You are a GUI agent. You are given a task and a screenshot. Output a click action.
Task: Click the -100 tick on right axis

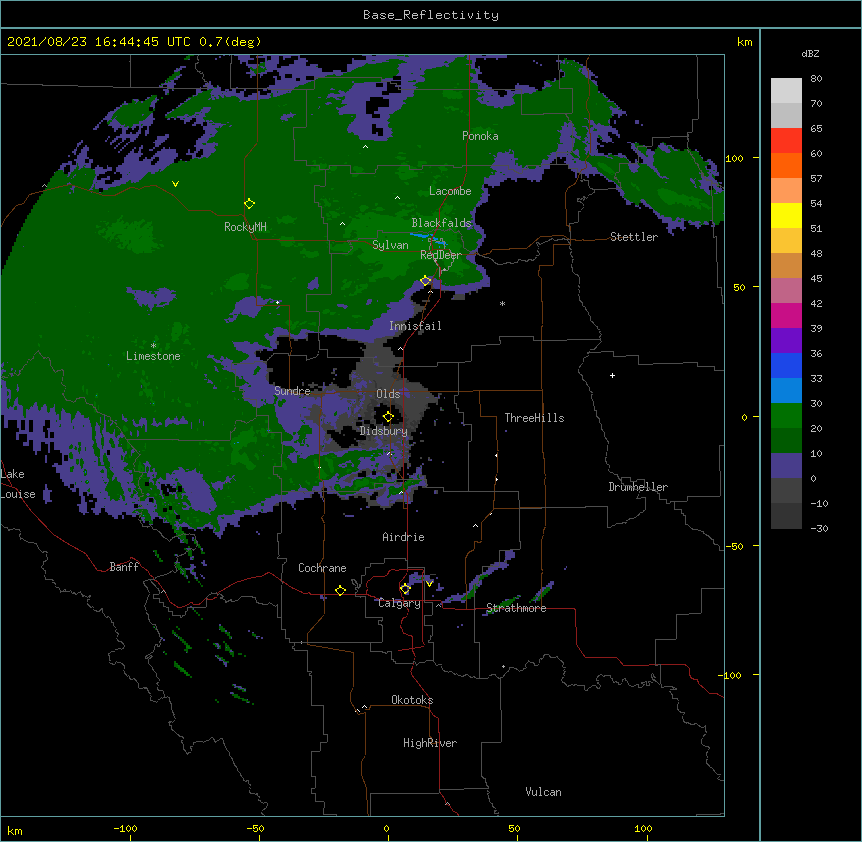click(x=730, y=675)
